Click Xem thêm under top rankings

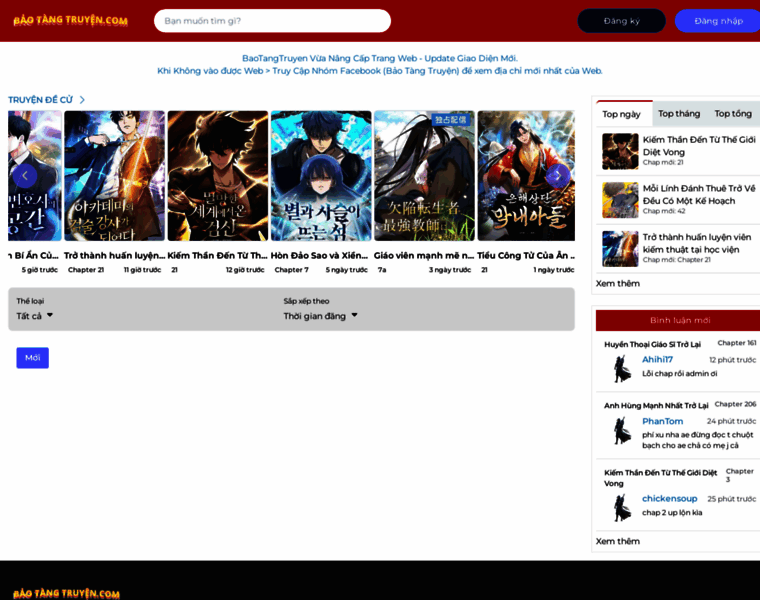pyautogui.click(x=618, y=284)
